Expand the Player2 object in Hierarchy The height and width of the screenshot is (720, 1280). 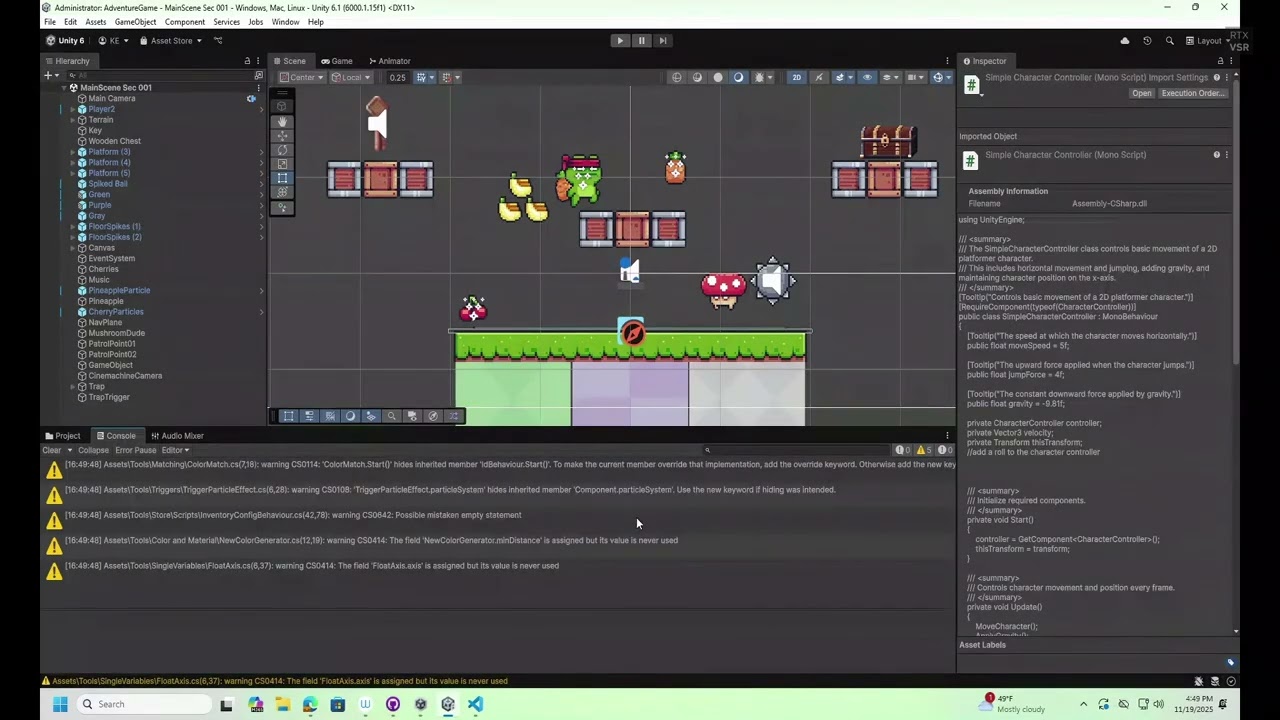pyautogui.click(x=73, y=109)
